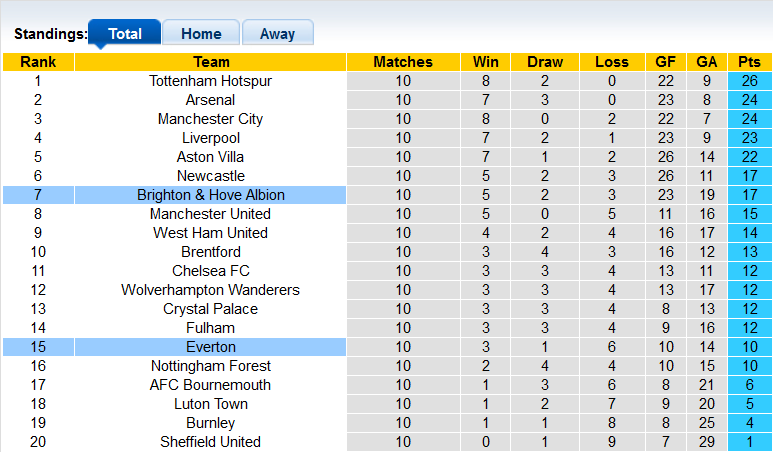
Task: Click Tottenham's 26 points cell
Action: (x=749, y=81)
